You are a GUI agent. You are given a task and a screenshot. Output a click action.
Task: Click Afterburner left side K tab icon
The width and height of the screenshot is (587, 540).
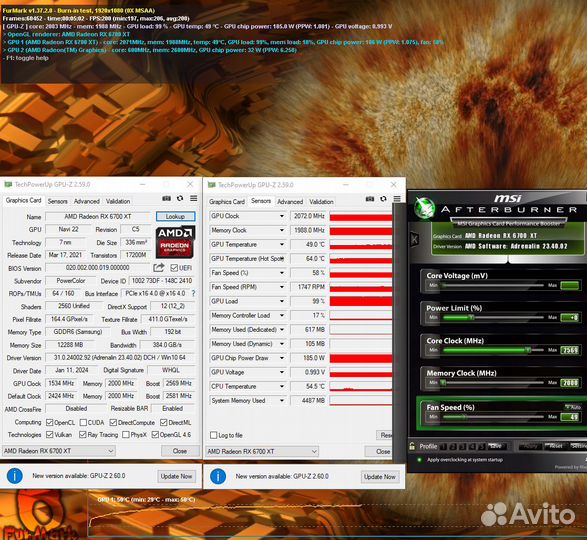pyautogui.click(x=414, y=239)
